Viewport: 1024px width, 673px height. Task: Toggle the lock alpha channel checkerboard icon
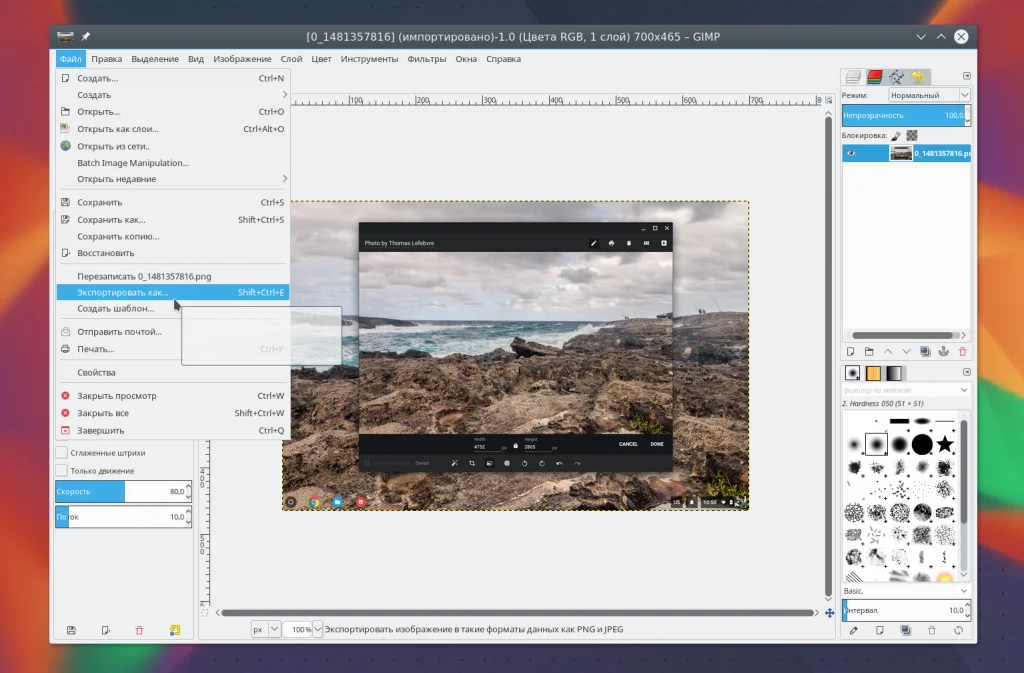click(912, 134)
